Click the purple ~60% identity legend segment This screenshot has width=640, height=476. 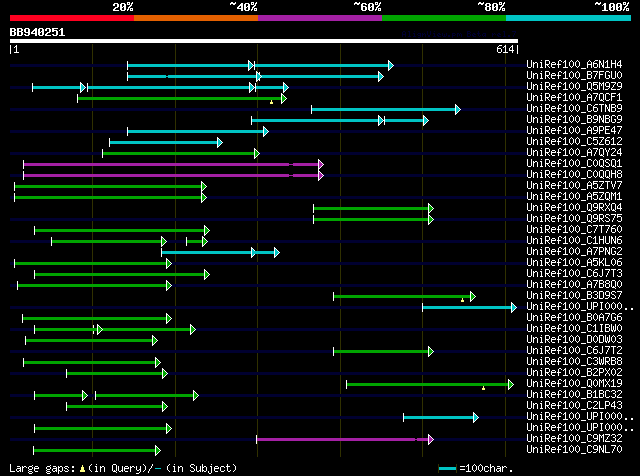point(320,18)
